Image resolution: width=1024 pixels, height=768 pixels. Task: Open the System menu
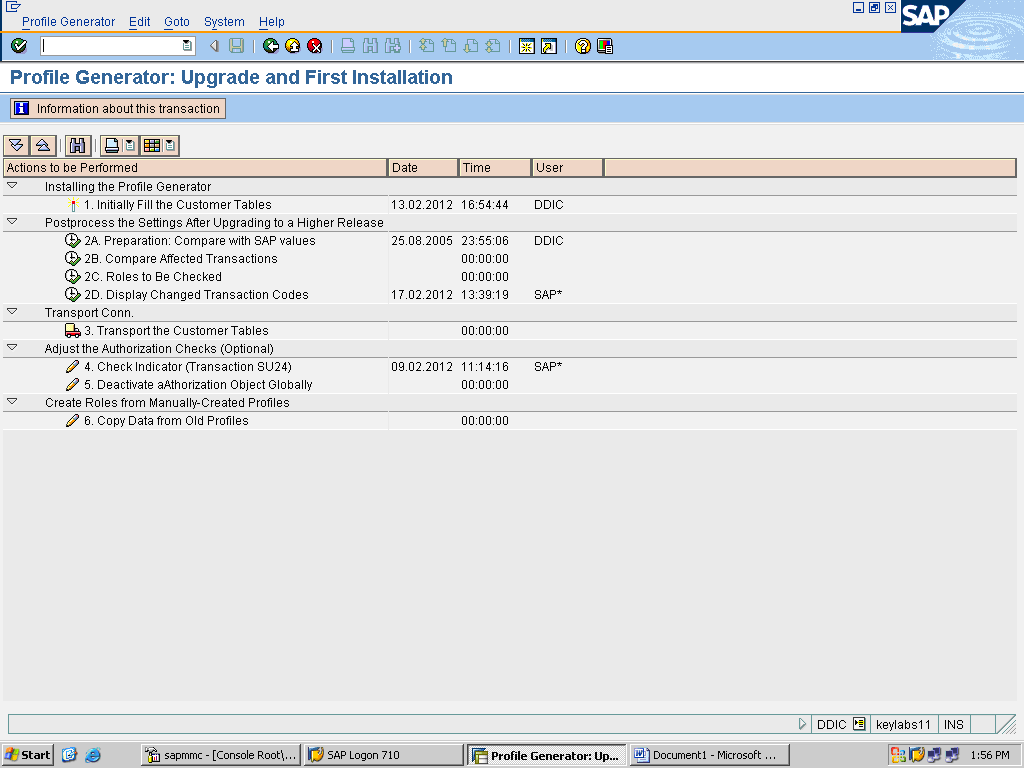click(x=224, y=21)
